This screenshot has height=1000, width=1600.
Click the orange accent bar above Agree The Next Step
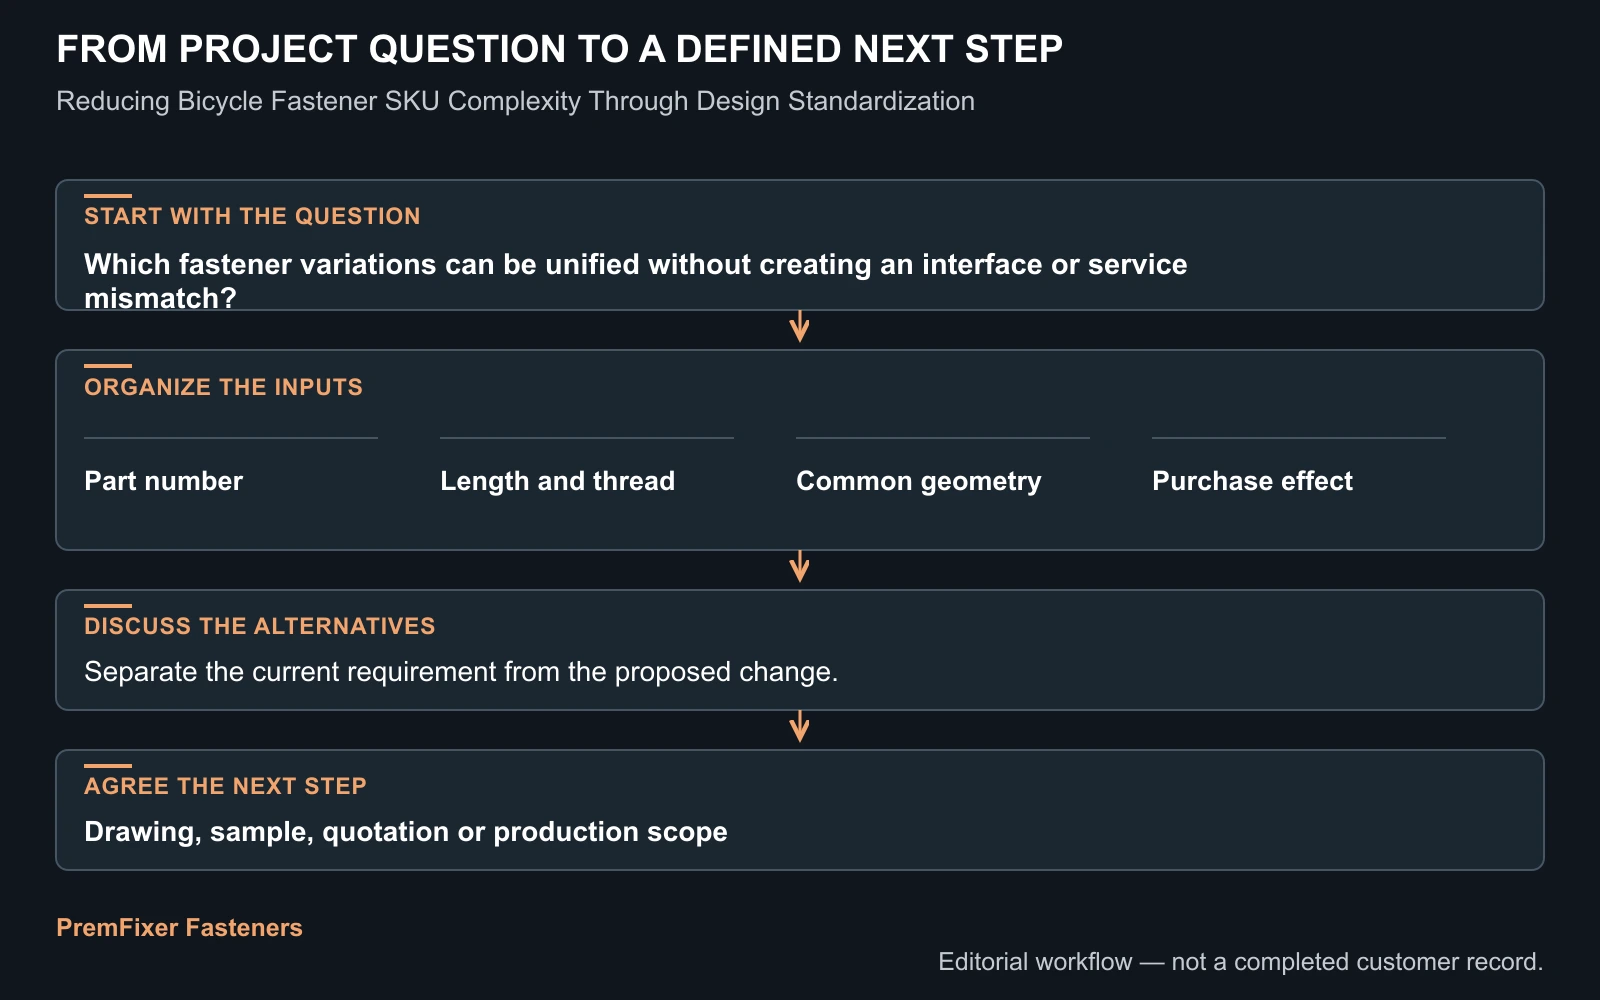(108, 766)
